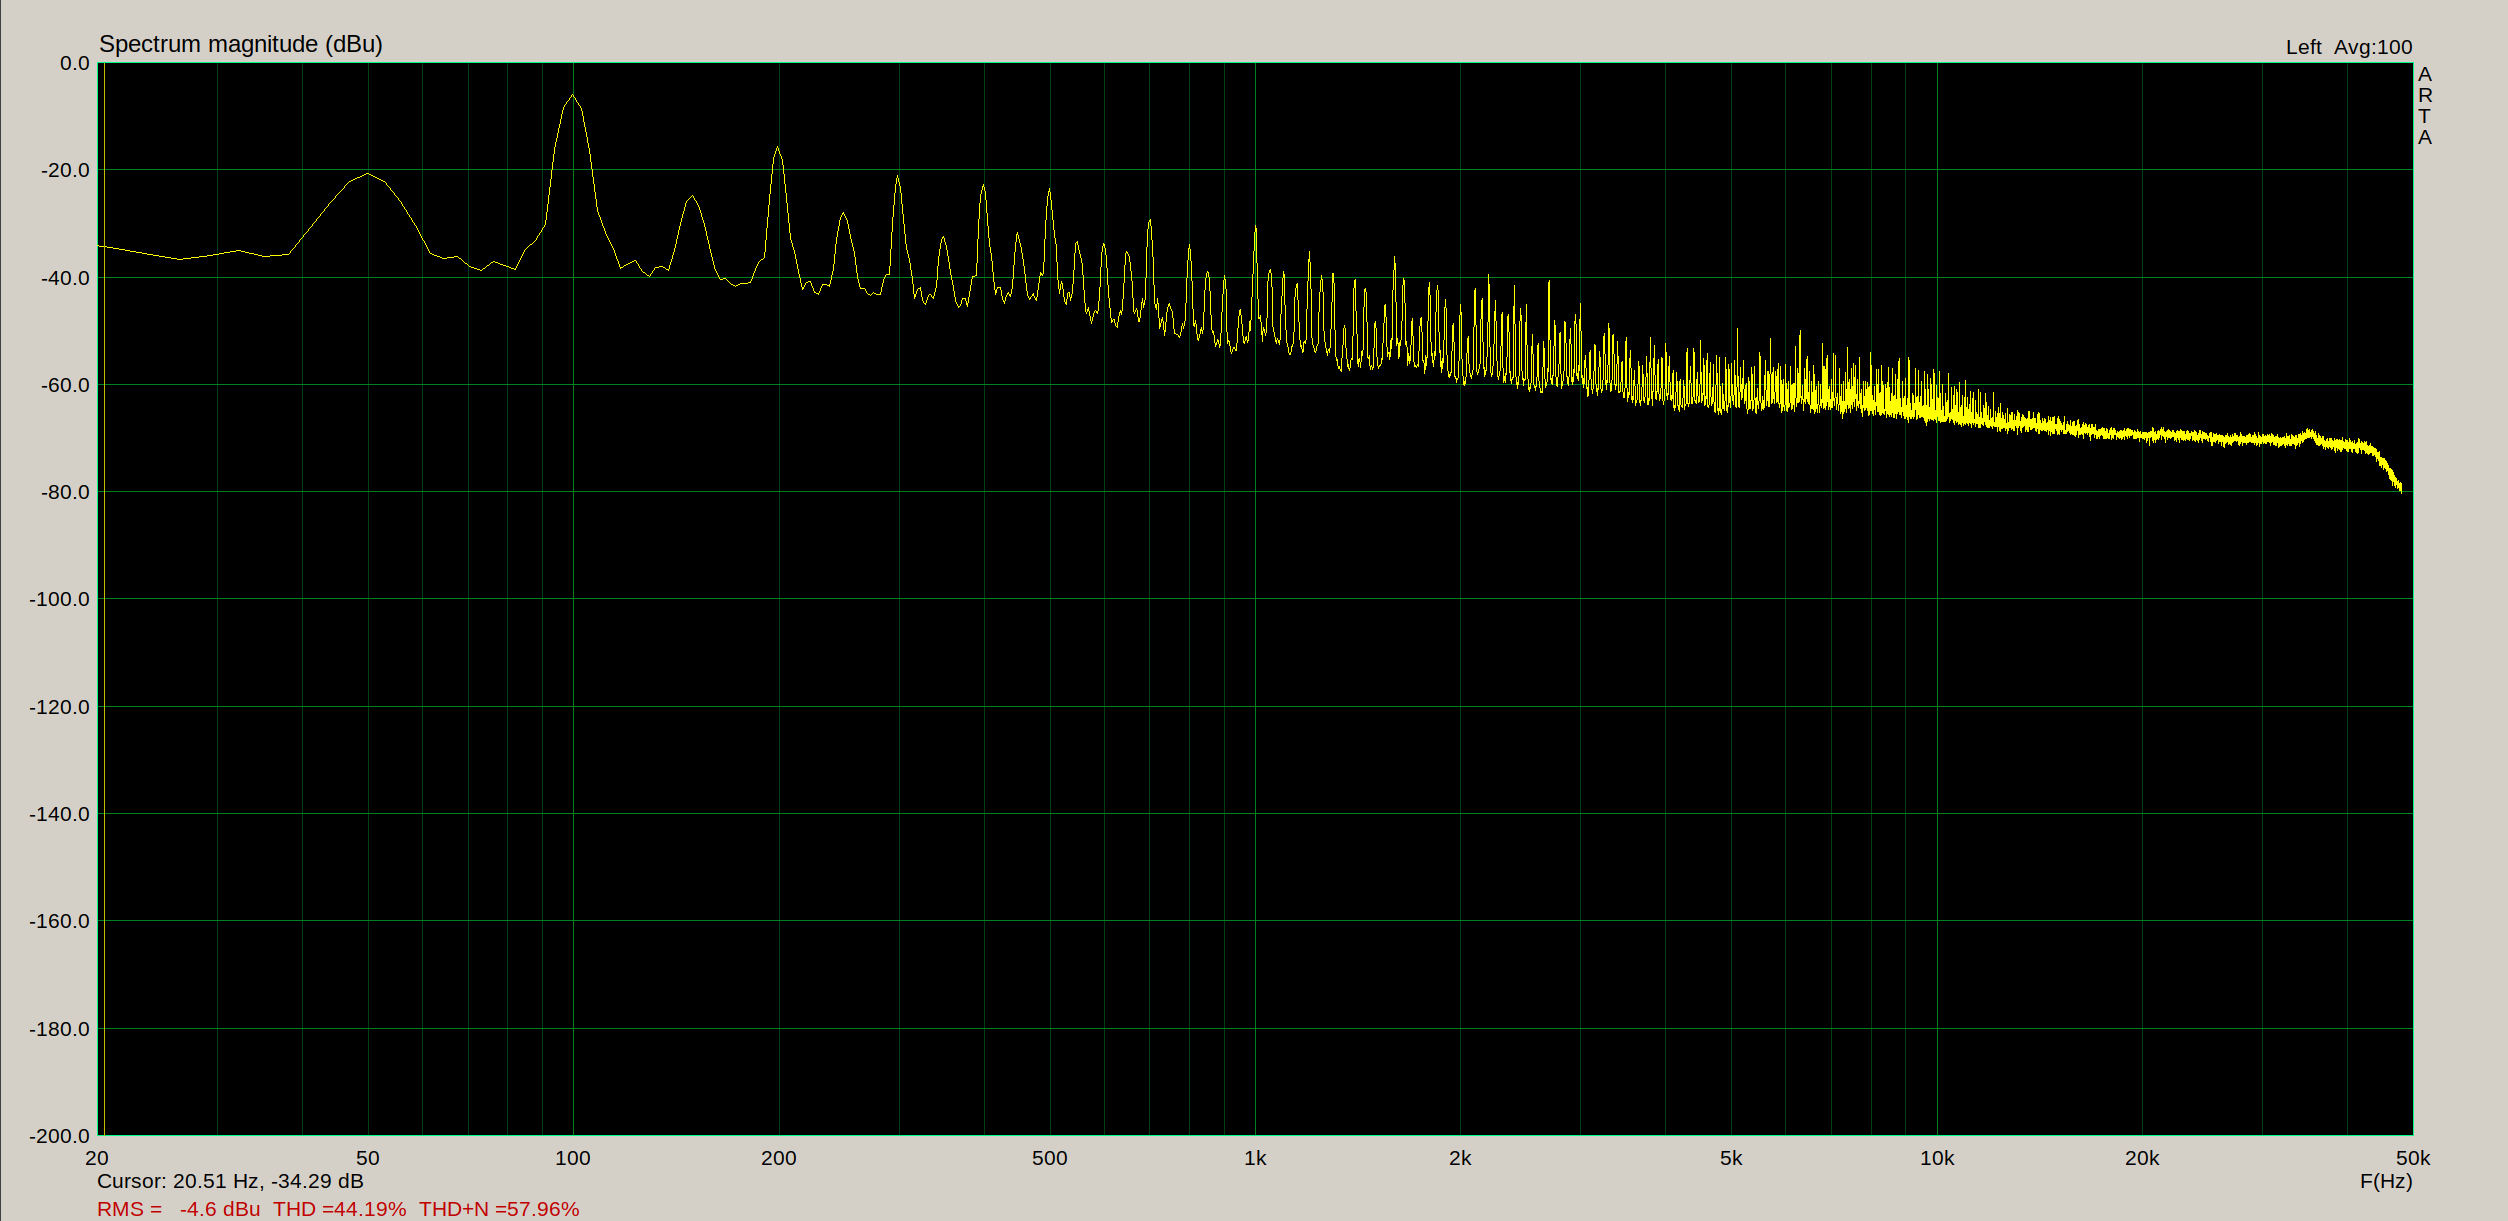Click the 10k frequency axis label
This screenshot has width=2508, height=1221.
[x=1937, y=1158]
